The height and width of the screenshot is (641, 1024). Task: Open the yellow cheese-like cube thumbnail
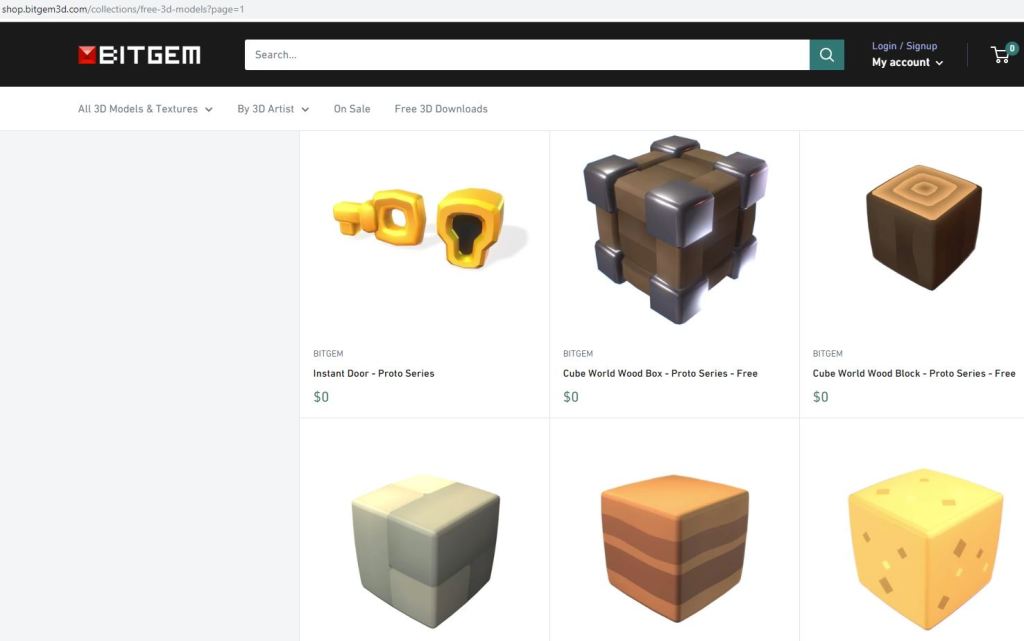click(925, 549)
